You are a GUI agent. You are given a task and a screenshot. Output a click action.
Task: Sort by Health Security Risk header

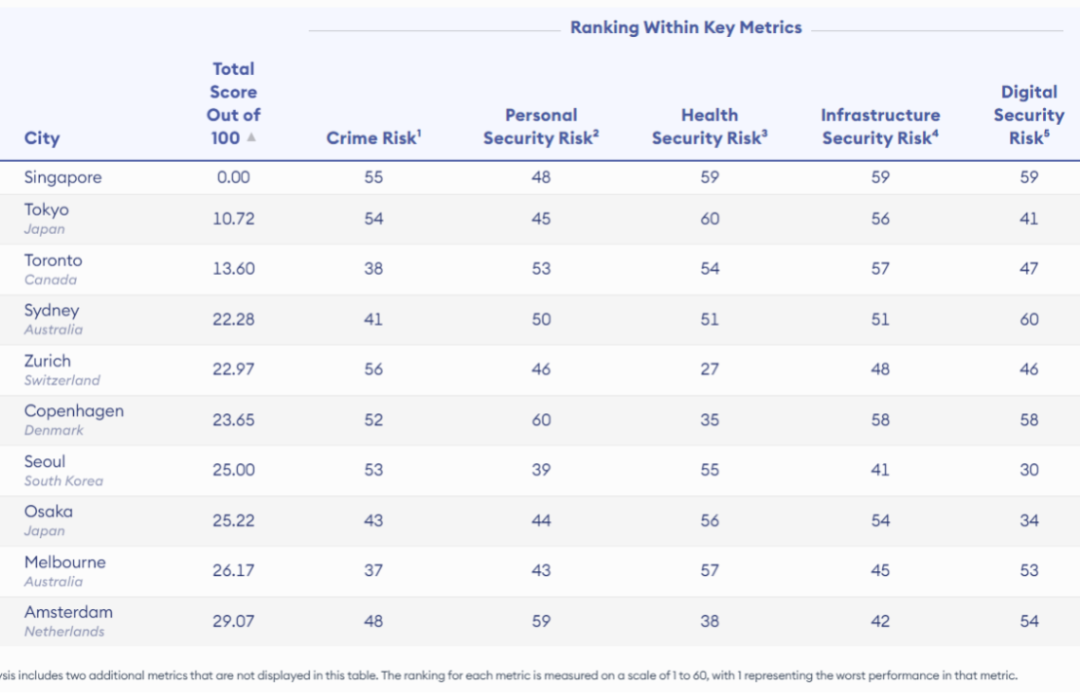(709, 127)
